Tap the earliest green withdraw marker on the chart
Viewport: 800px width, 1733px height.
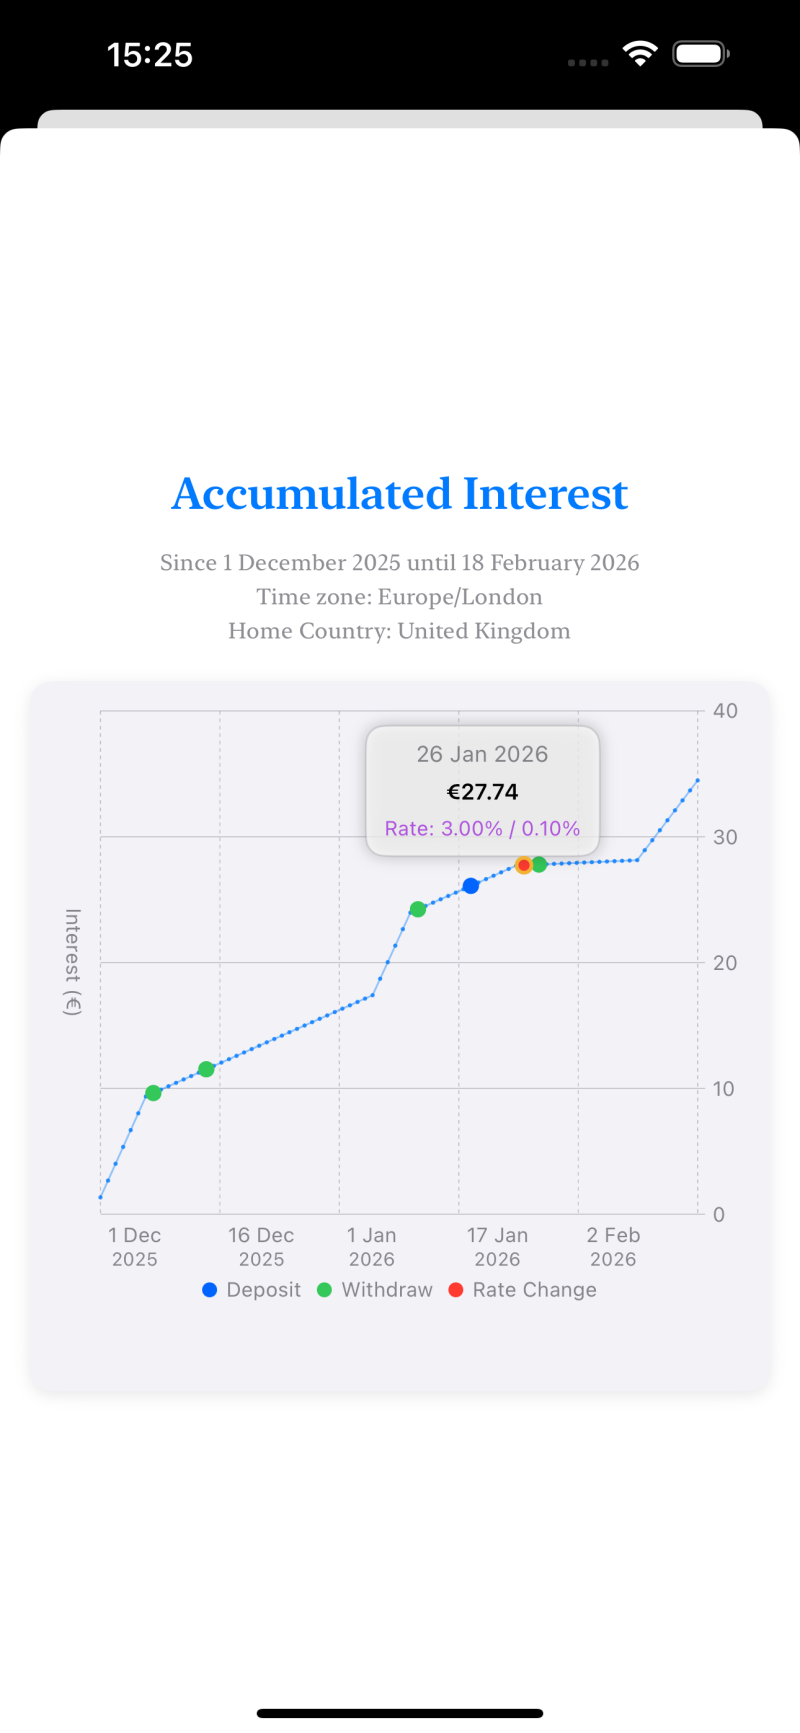point(153,1093)
